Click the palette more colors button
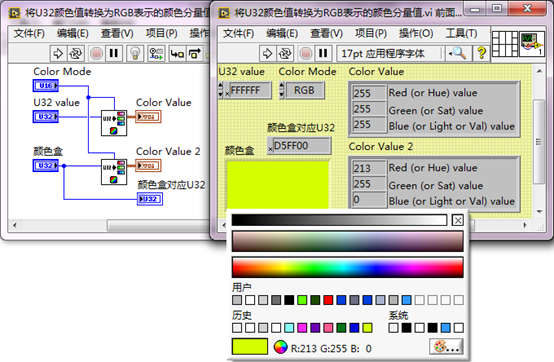This screenshot has width=554, height=362. pos(446,346)
